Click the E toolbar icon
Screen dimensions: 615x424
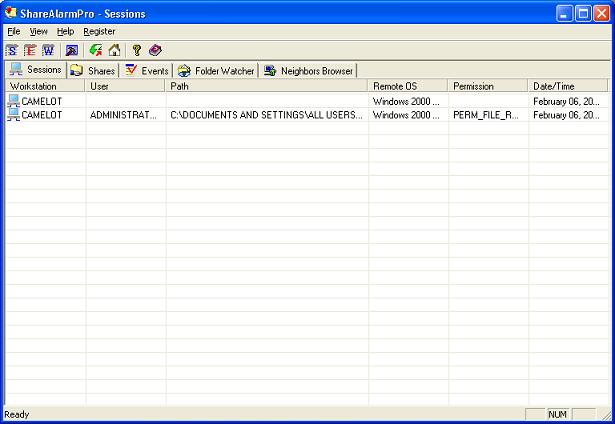coord(30,50)
